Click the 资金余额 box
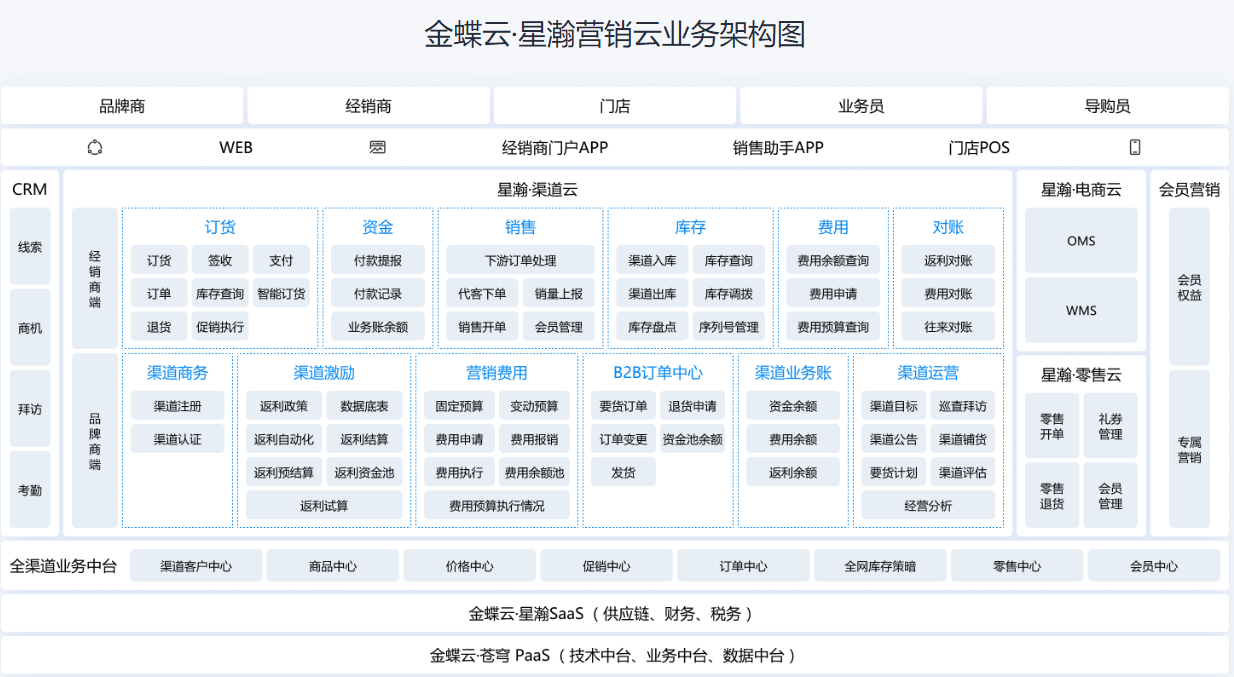The width and height of the screenshot is (1234, 677). click(793, 406)
